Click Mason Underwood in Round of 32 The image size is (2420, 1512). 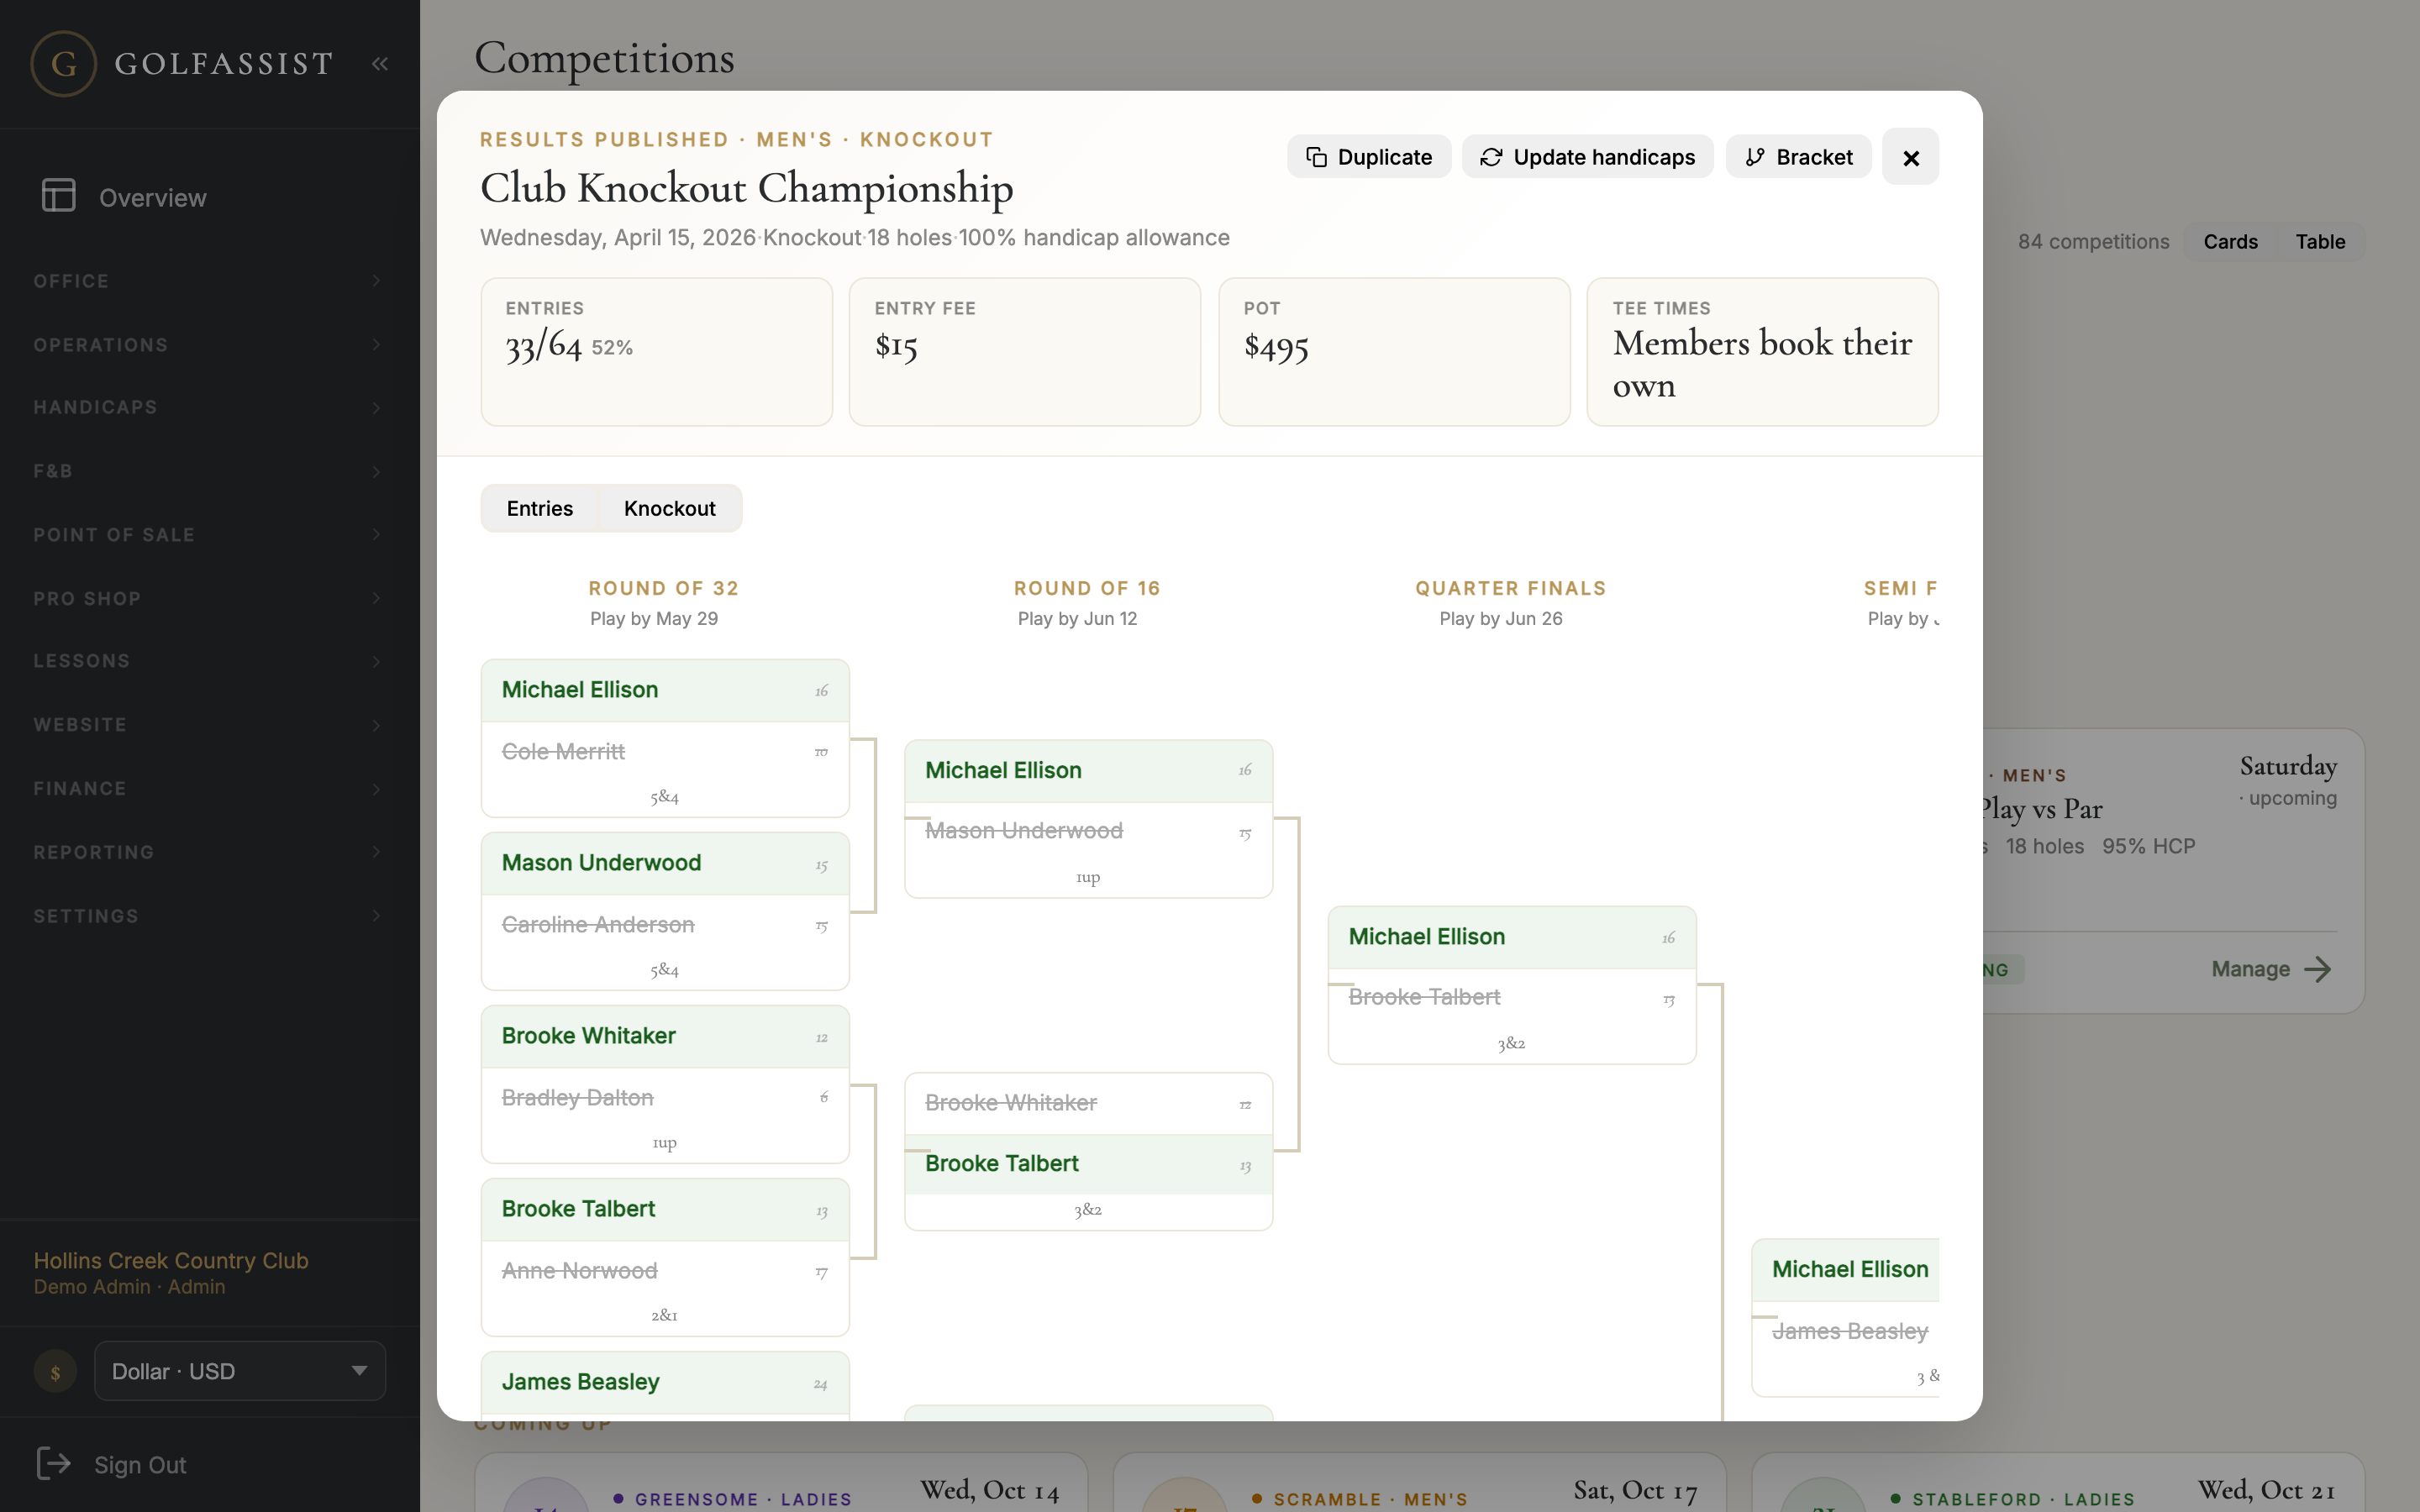pos(665,863)
